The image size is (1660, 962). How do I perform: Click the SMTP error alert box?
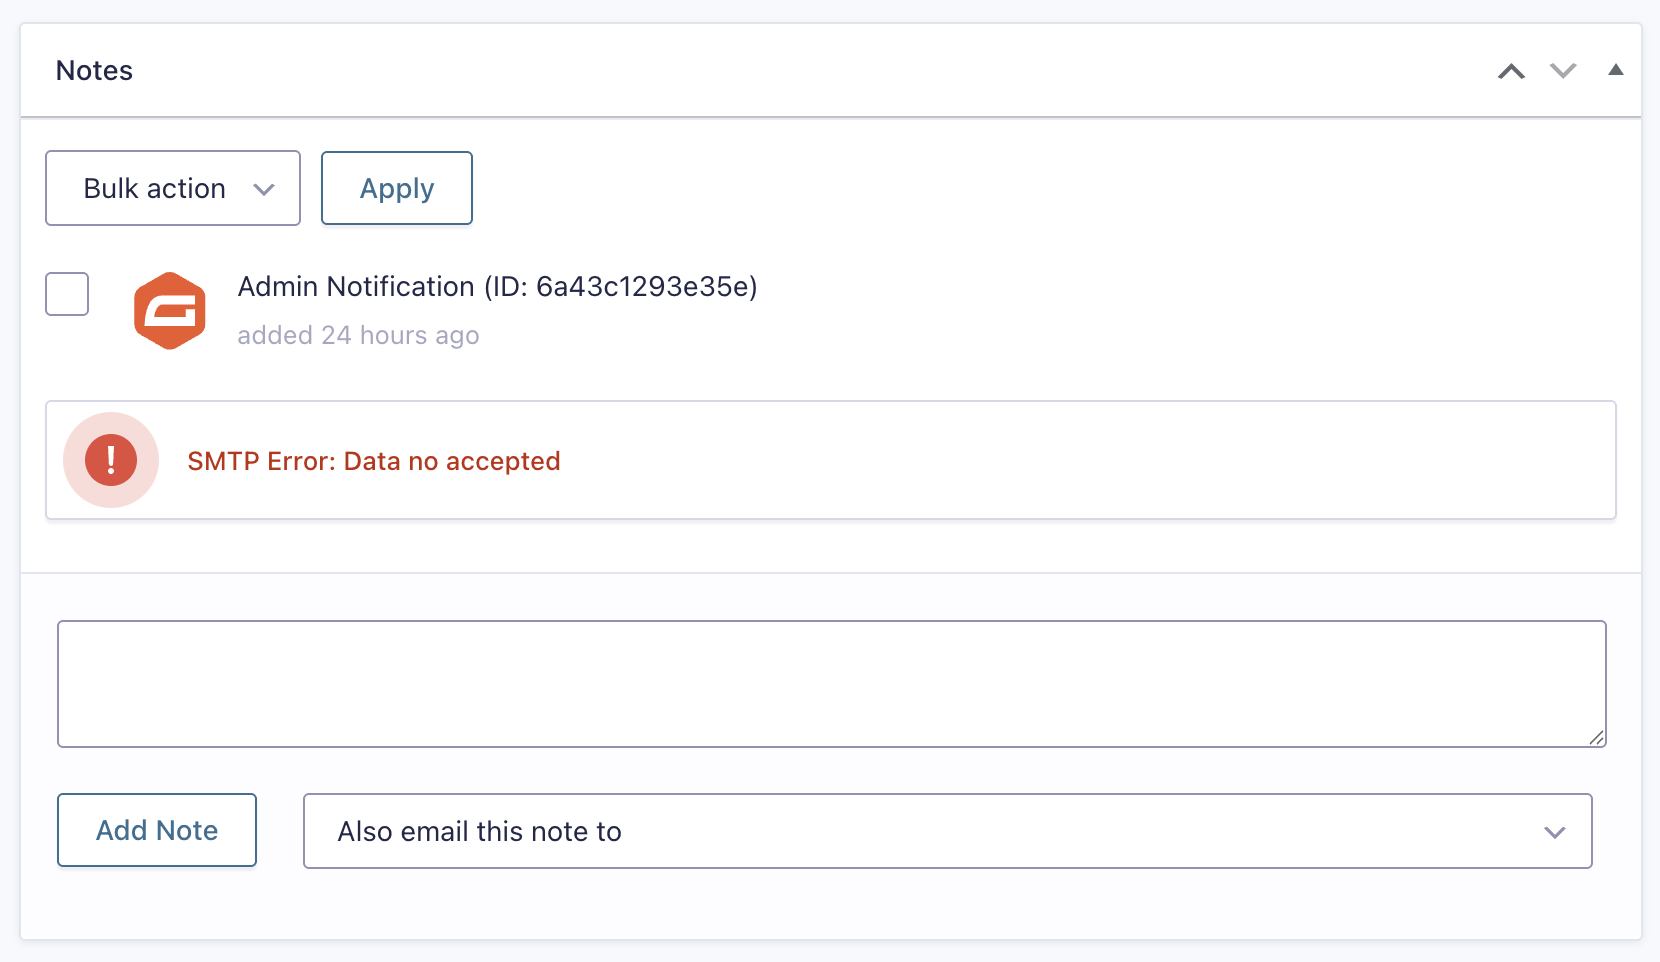coord(831,460)
